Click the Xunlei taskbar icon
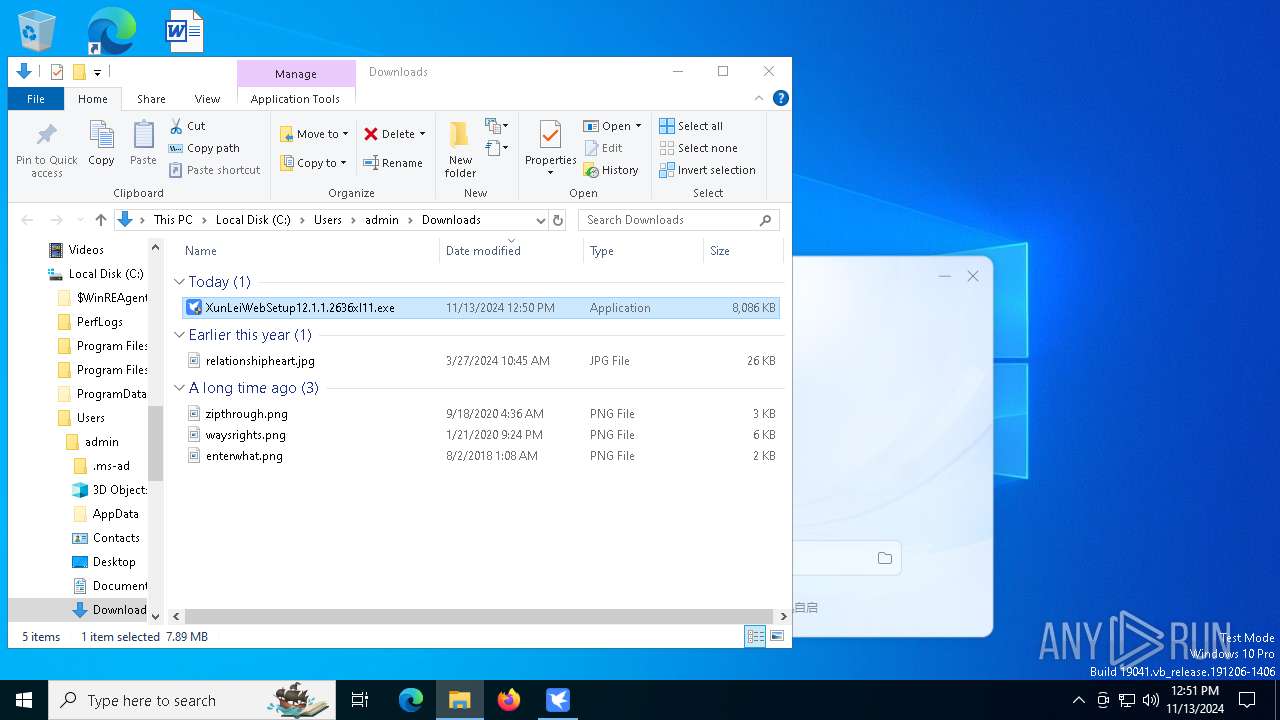Image resolution: width=1280 pixels, height=720 pixels. tap(558, 700)
